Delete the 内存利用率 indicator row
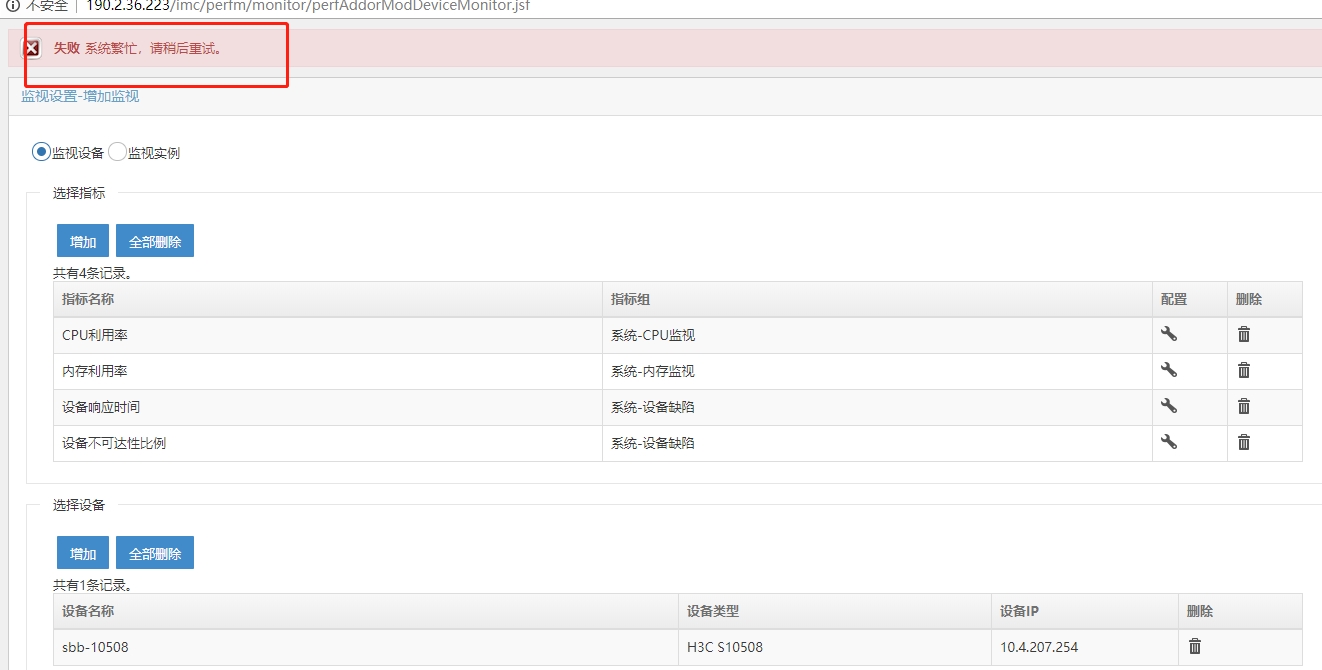This screenshot has height=670, width=1322. click(1244, 370)
